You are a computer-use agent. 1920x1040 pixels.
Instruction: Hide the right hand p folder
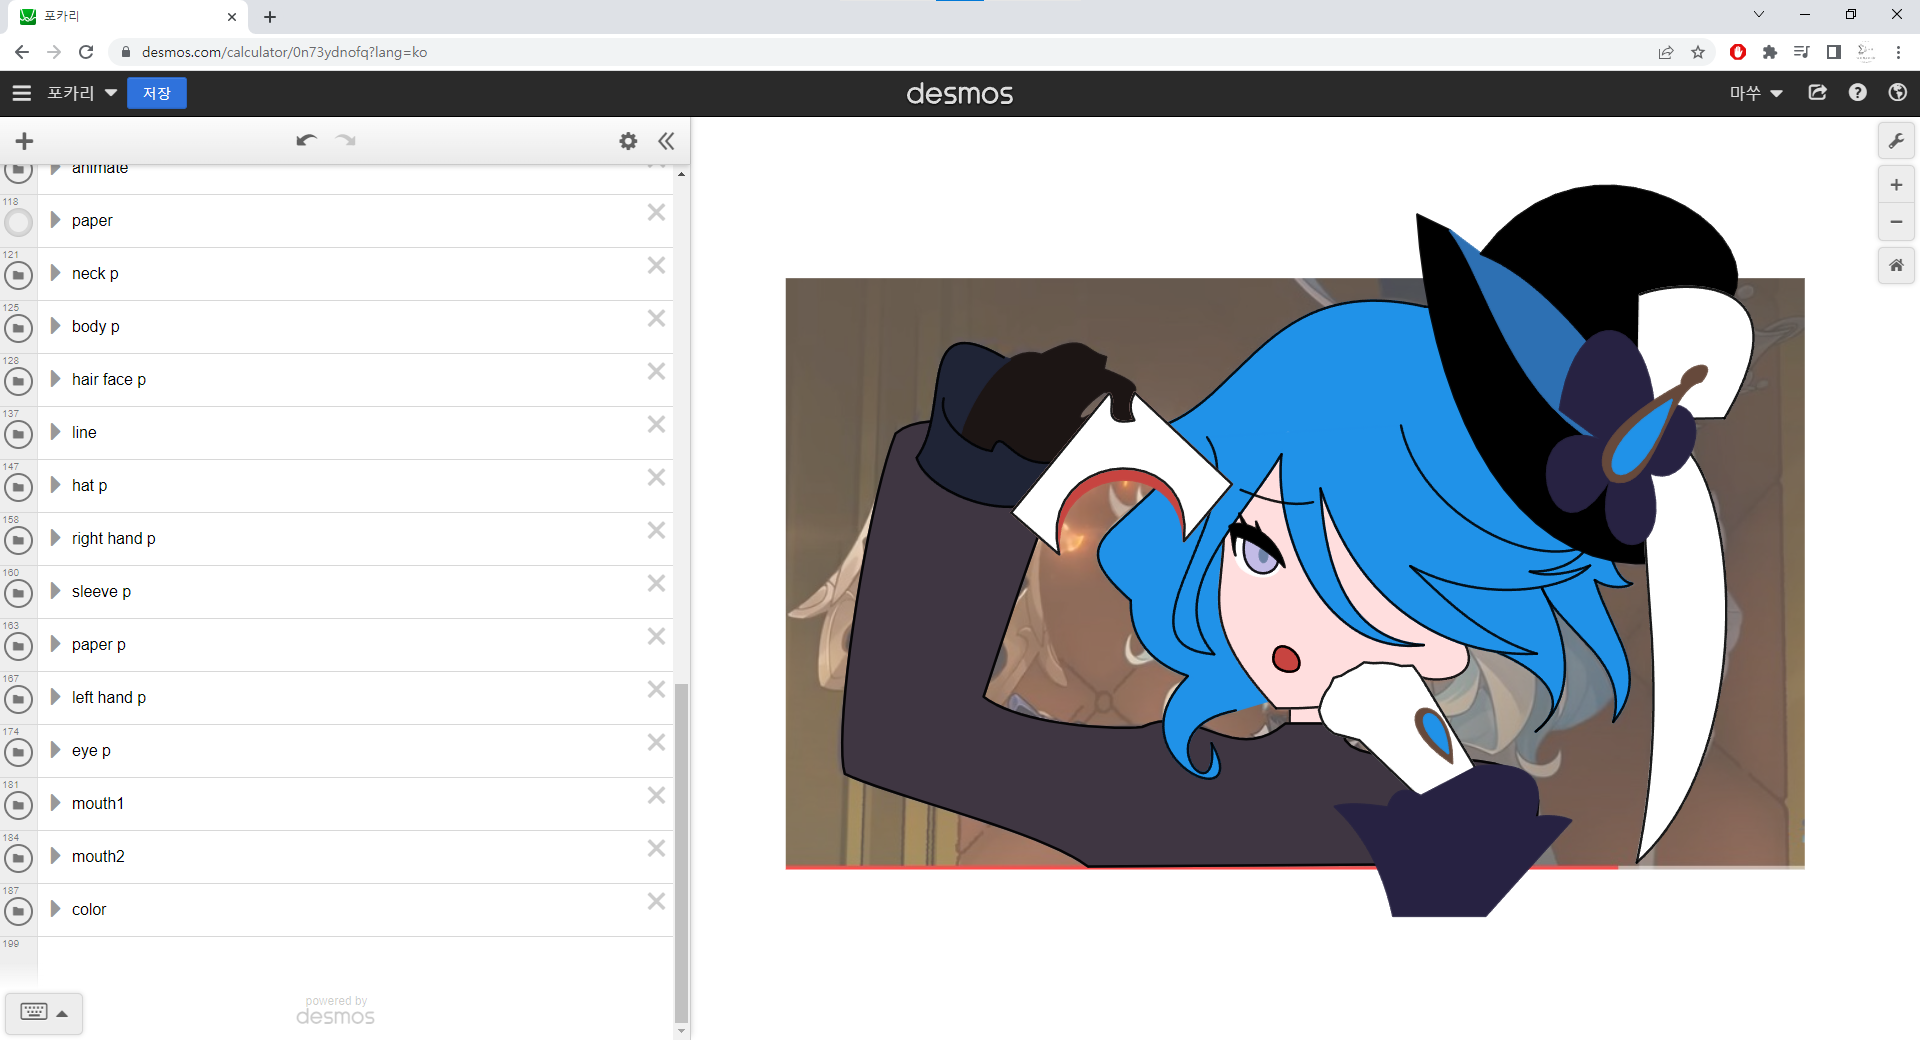[x=18, y=540]
